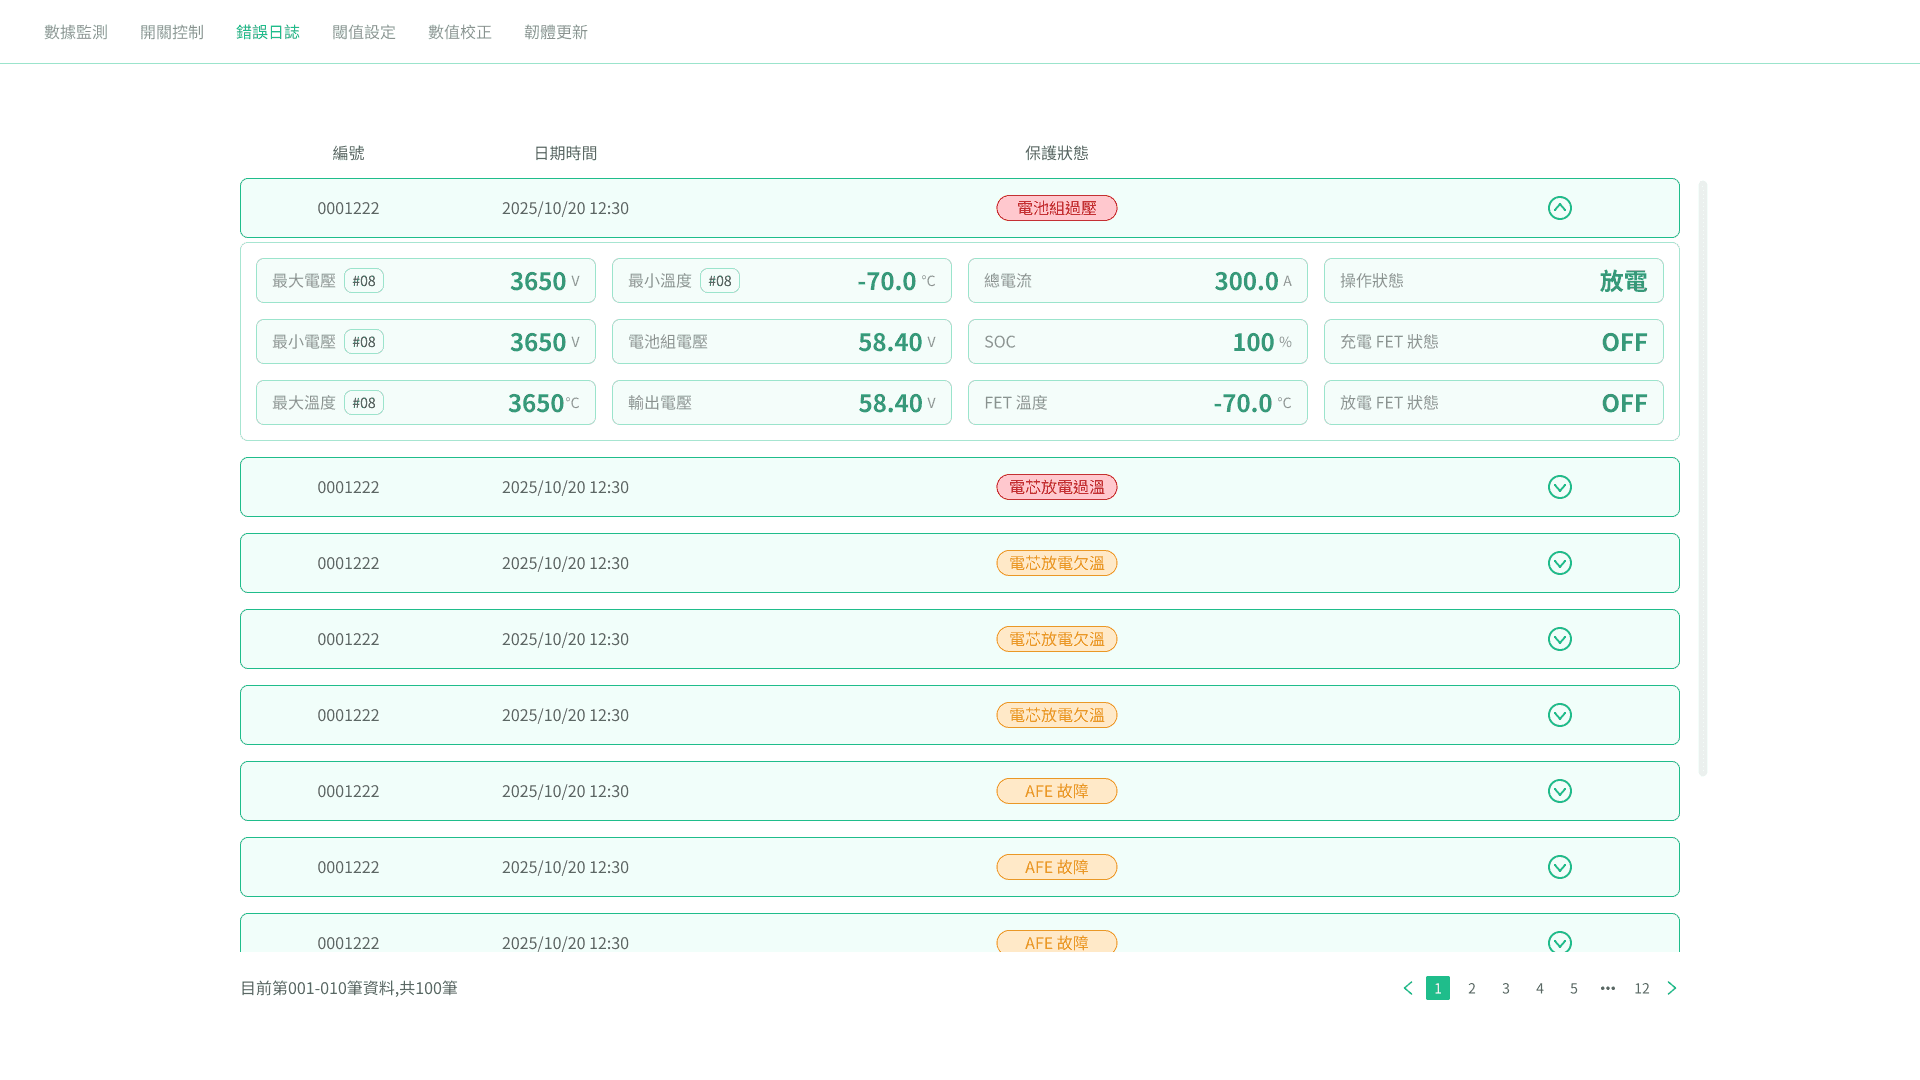Go to page 3 in pagination

pos(1505,988)
